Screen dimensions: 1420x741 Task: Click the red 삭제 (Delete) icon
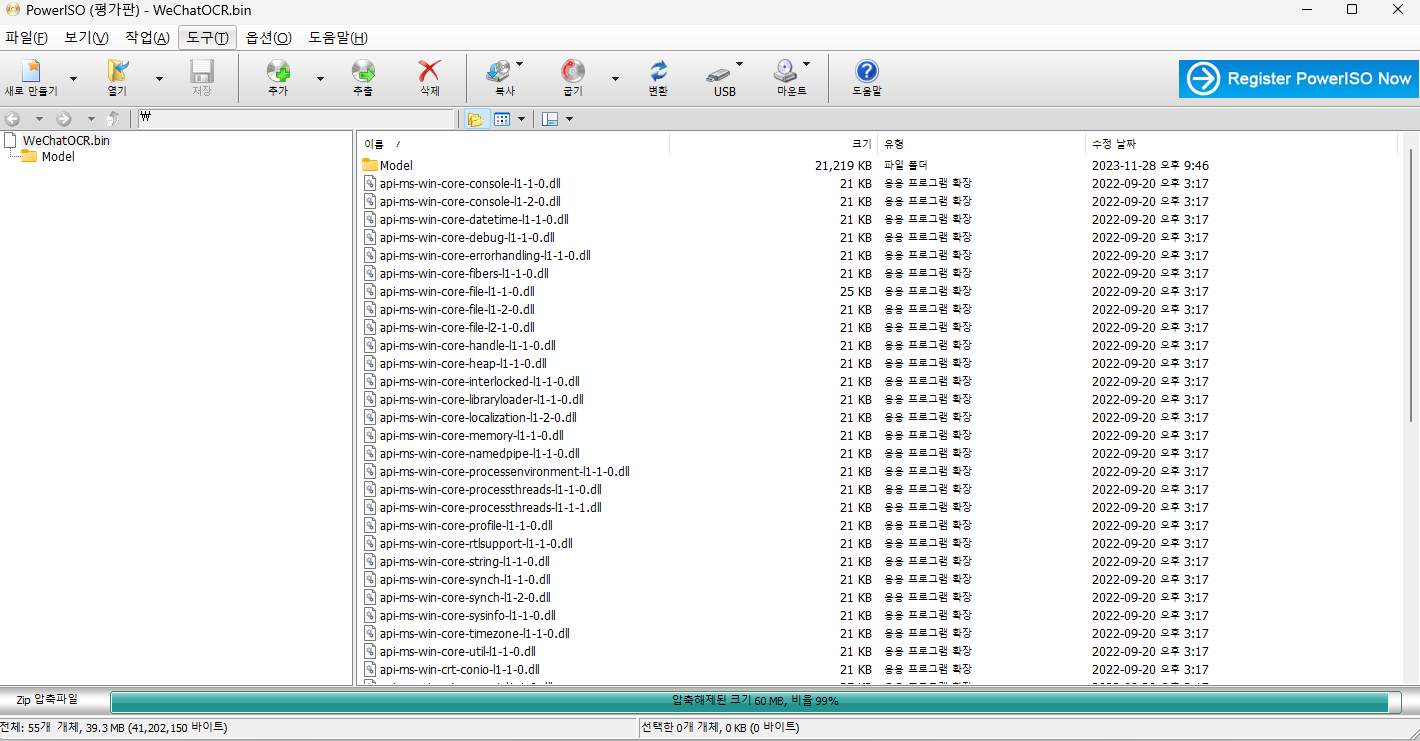[428, 77]
